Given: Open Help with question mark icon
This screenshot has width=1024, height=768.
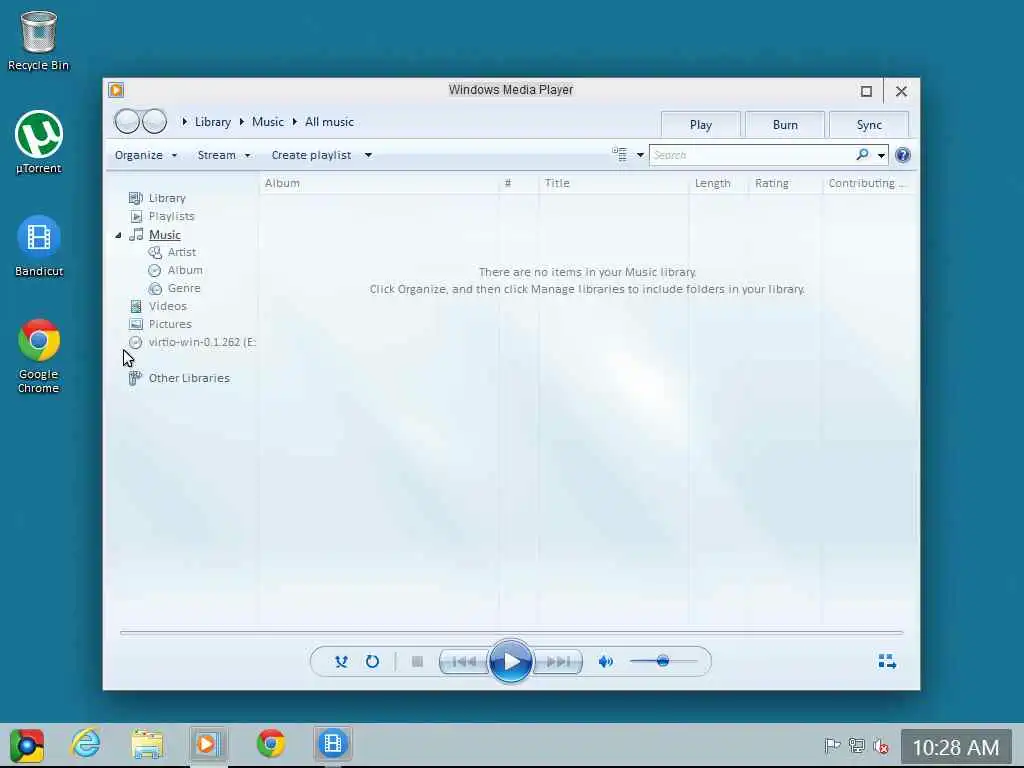Looking at the screenshot, I should pos(903,155).
